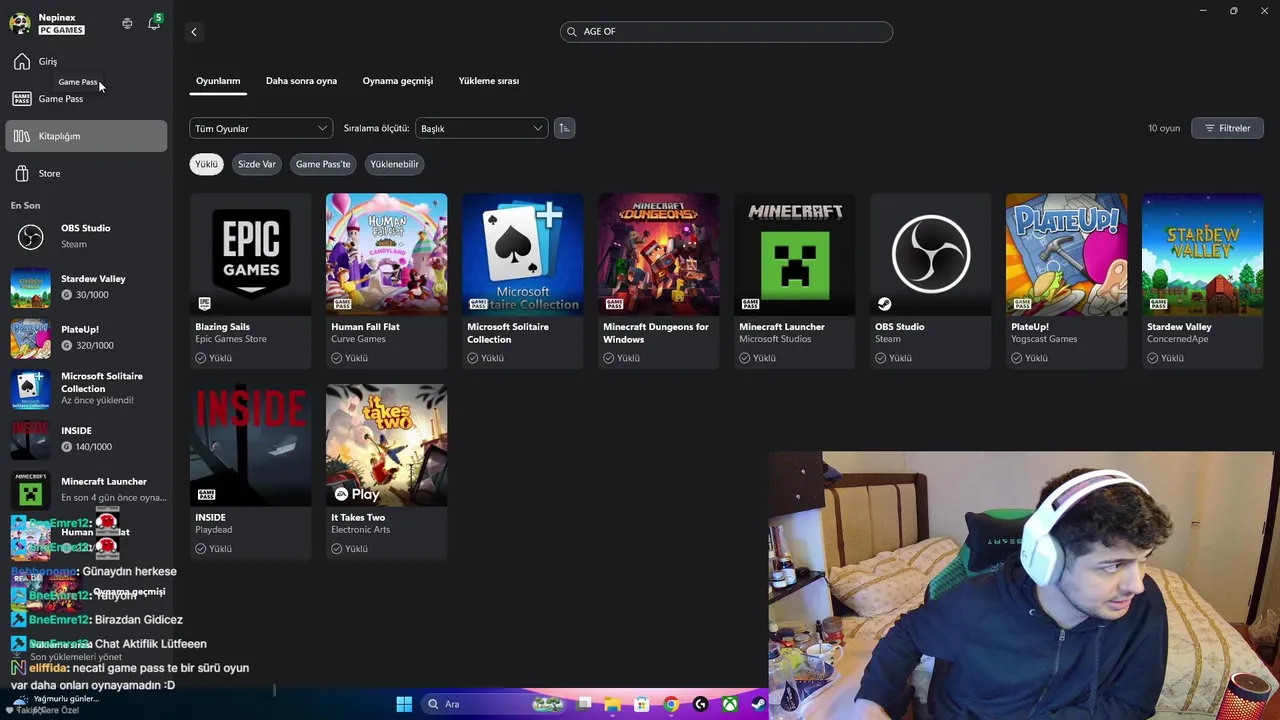Toggle the Yüklenebilir filter chip
The height and width of the screenshot is (720, 1280).
click(x=394, y=164)
